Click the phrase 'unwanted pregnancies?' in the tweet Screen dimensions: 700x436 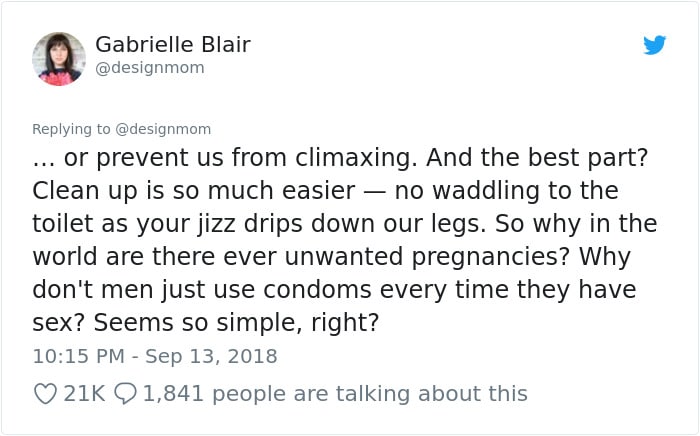pyautogui.click(x=427, y=257)
